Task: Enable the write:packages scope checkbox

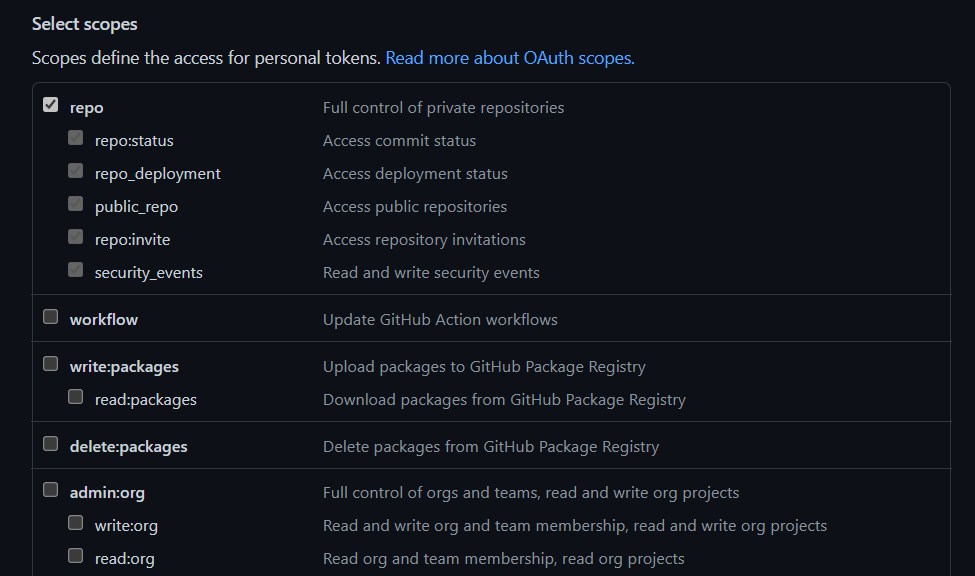Action: click(x=51, y=364)
